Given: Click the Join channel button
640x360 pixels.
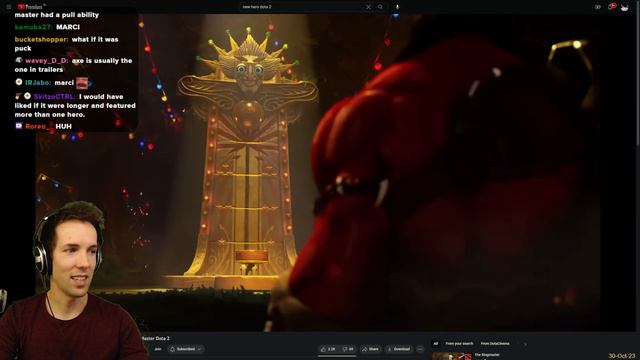Looking at the screenshot, I should [158, 349].
